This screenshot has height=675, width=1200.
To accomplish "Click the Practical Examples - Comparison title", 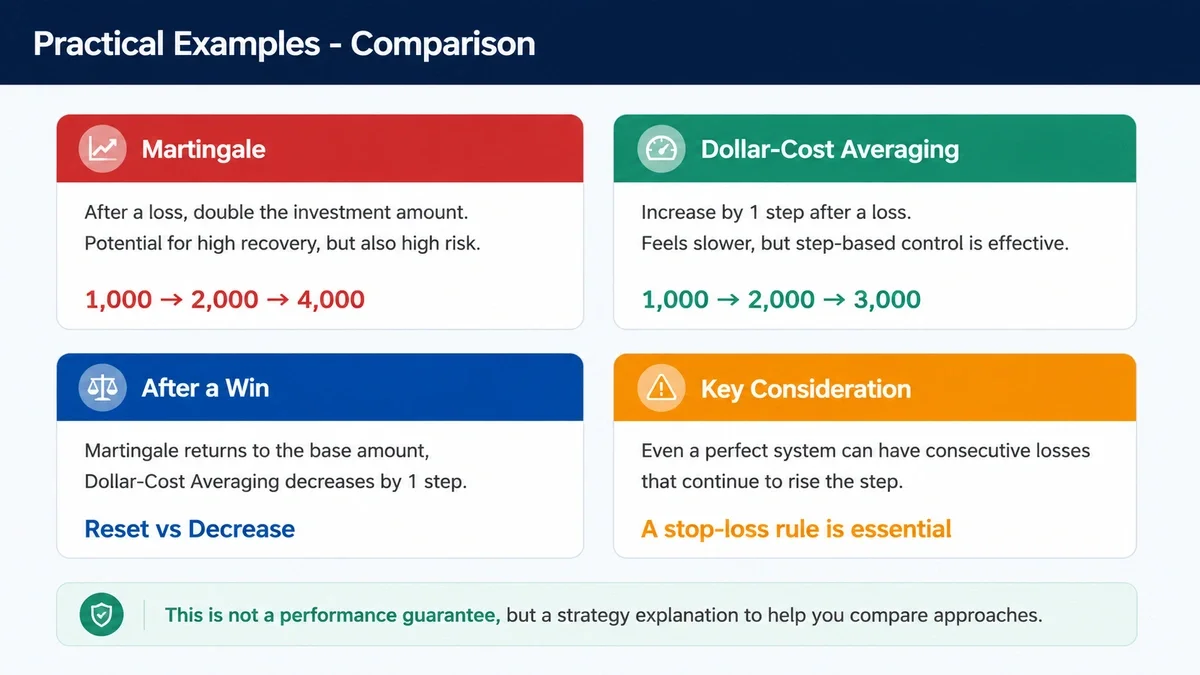I will [284, 43].
